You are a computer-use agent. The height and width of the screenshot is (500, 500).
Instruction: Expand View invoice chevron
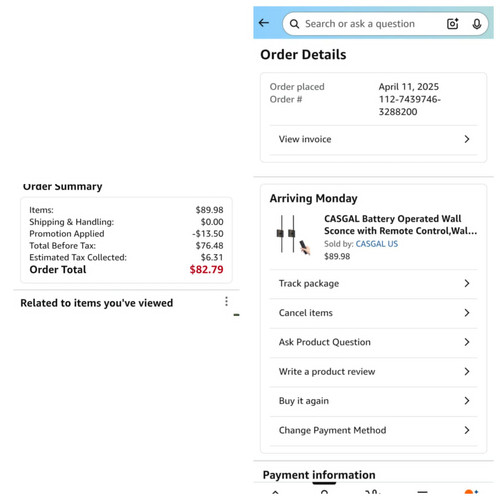[x=467, y=139]
